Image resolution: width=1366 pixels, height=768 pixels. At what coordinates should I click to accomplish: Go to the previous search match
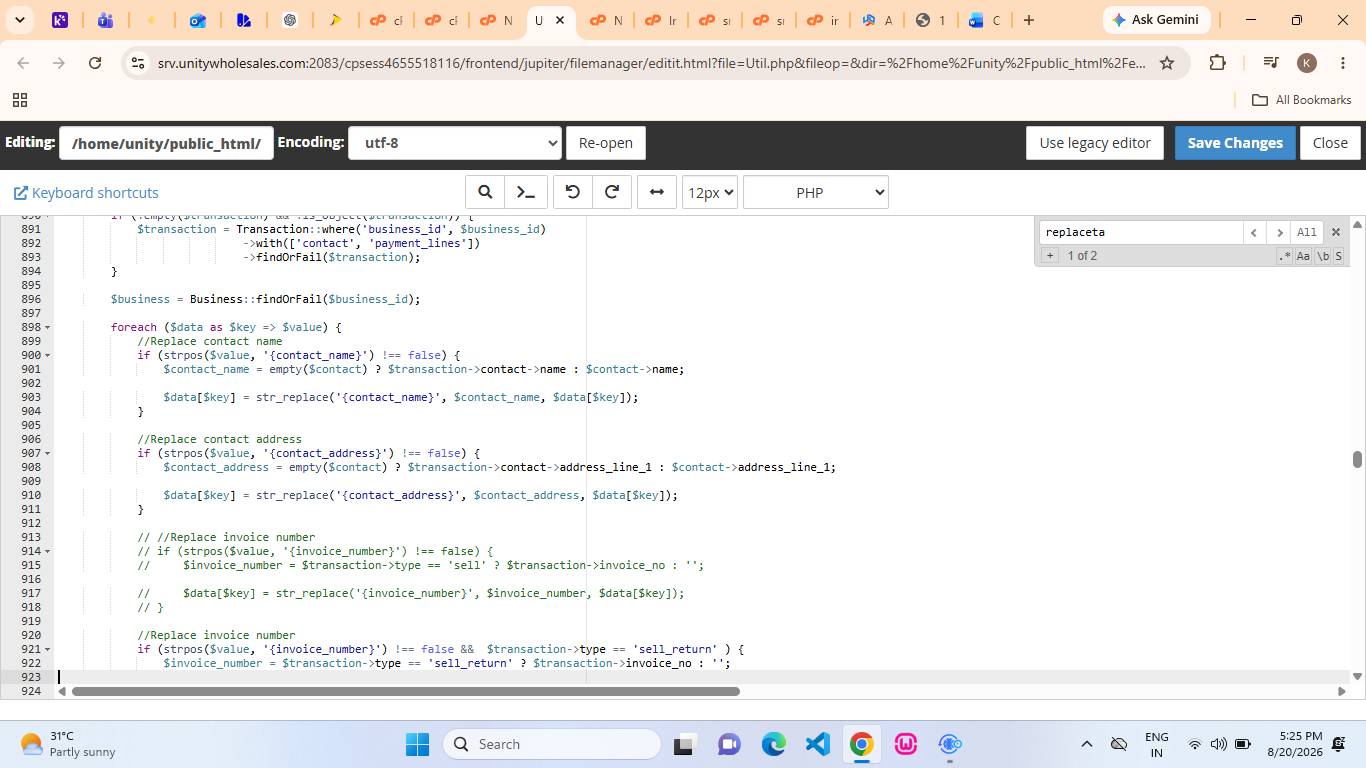[x=1254, y=232]
